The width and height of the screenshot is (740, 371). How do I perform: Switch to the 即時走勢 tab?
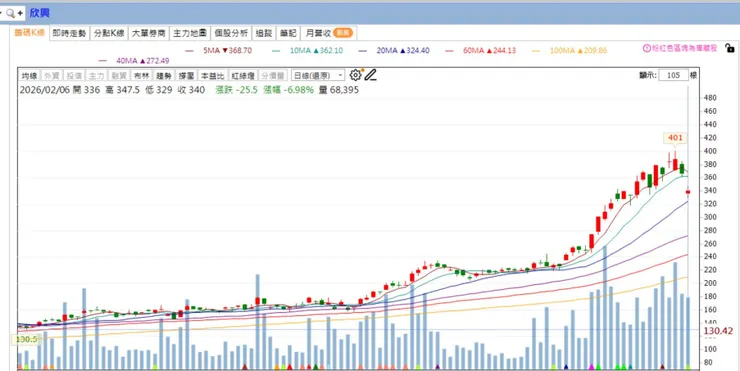point(69,33)
